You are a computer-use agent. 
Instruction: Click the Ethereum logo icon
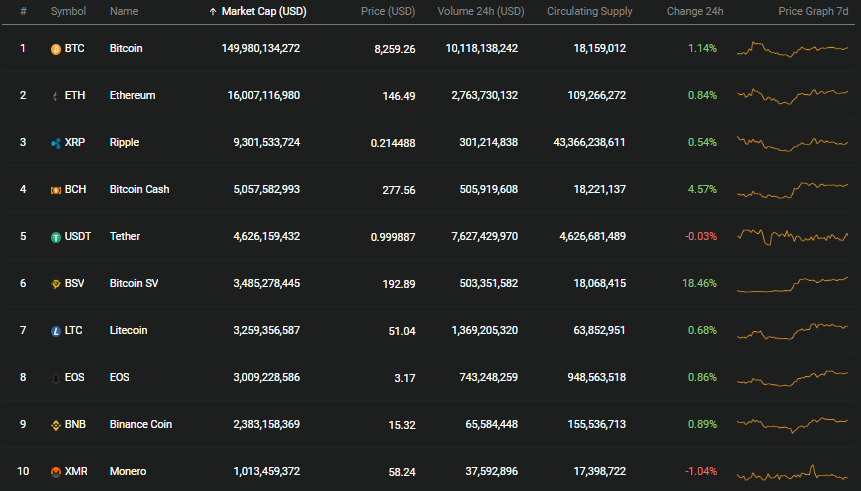[x=55, y=96]
